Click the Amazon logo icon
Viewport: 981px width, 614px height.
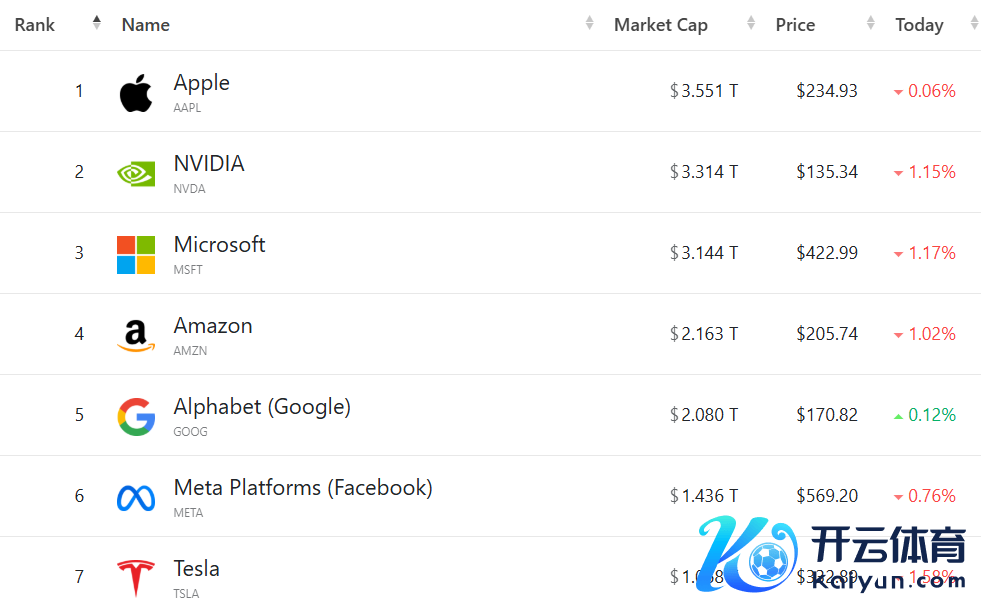[x=136, y=336]
